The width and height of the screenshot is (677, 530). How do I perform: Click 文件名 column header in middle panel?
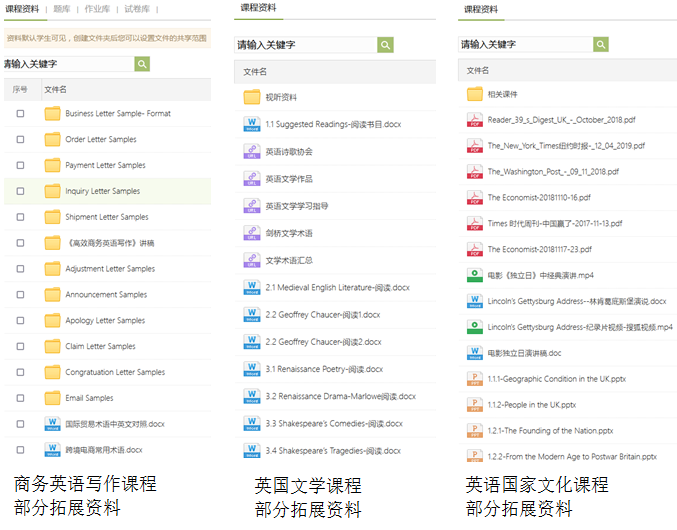pos(256,72)
